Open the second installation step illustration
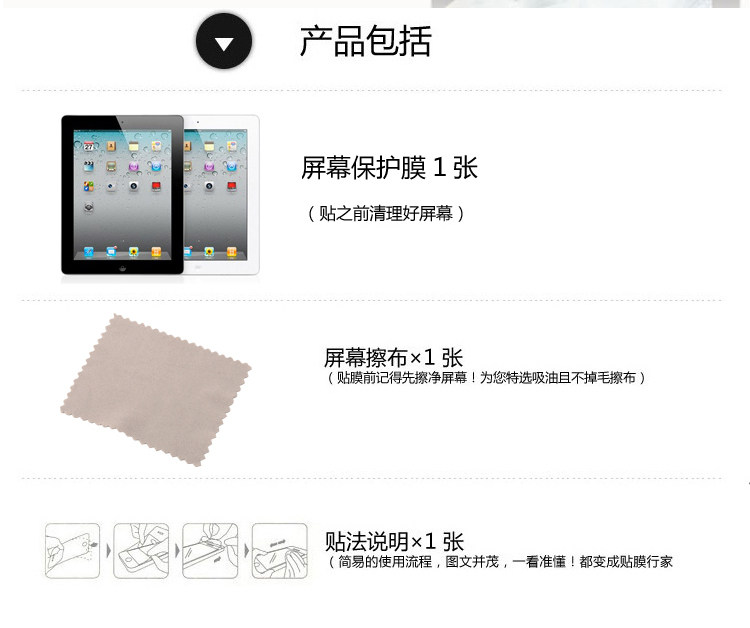 pos(141,551)
